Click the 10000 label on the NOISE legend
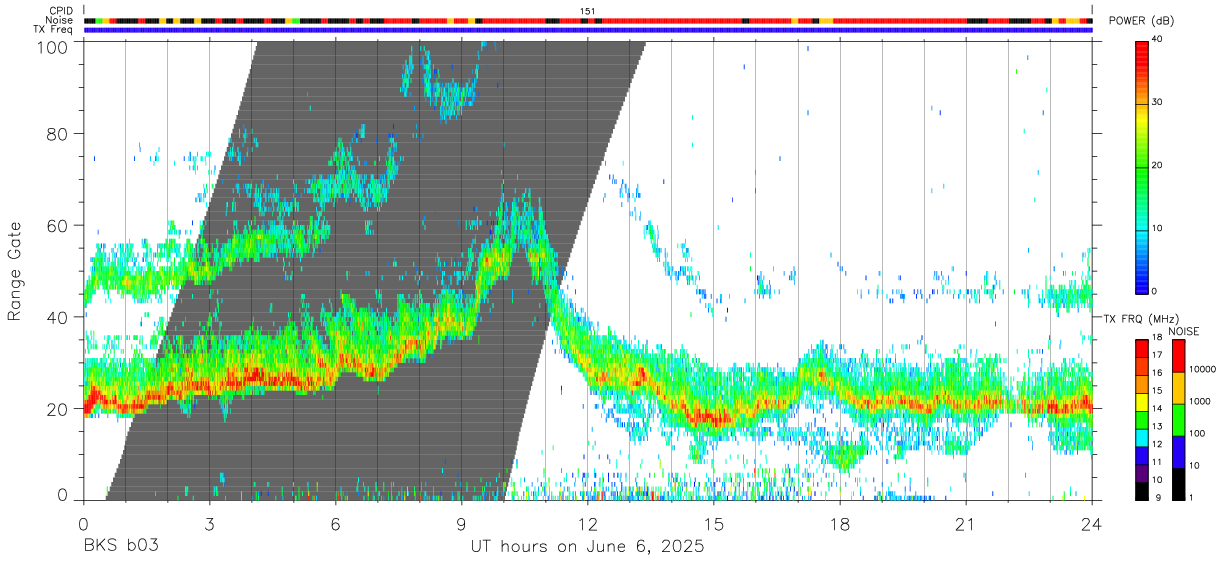 pos(1203,370)
